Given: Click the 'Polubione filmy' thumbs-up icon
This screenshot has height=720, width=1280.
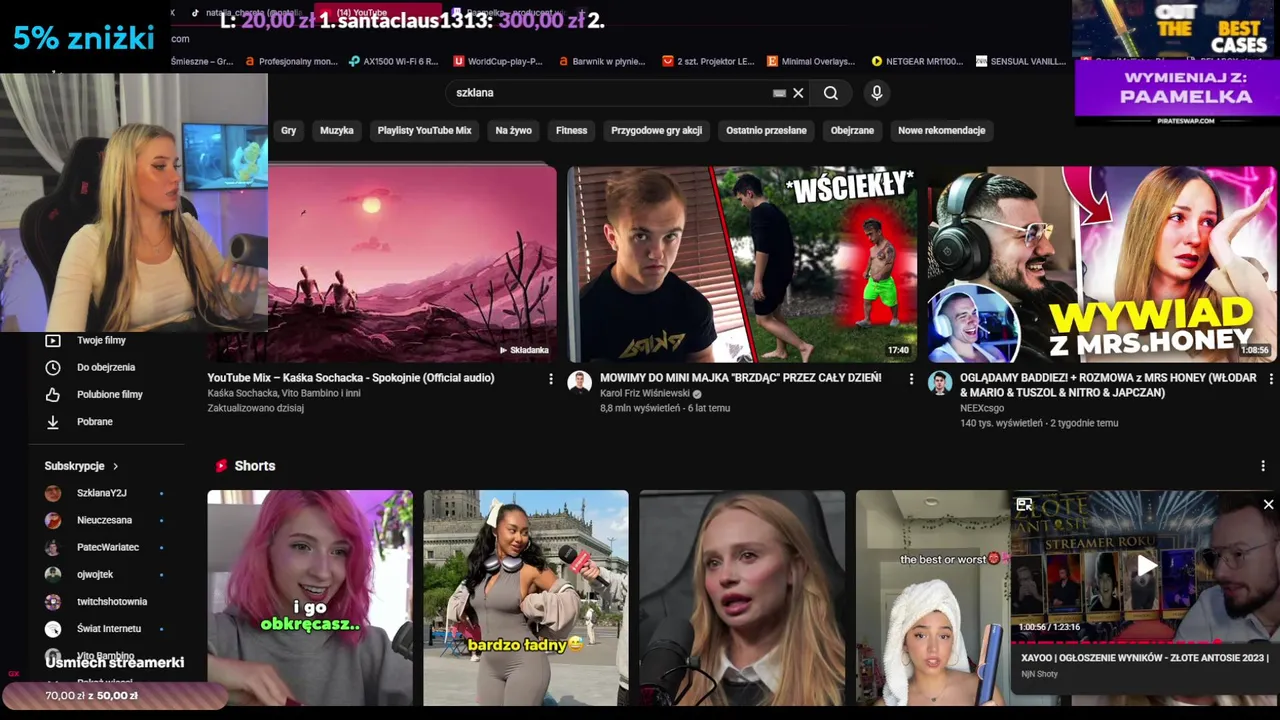Looking at the screenshot, I should click(x=53, y=394).
